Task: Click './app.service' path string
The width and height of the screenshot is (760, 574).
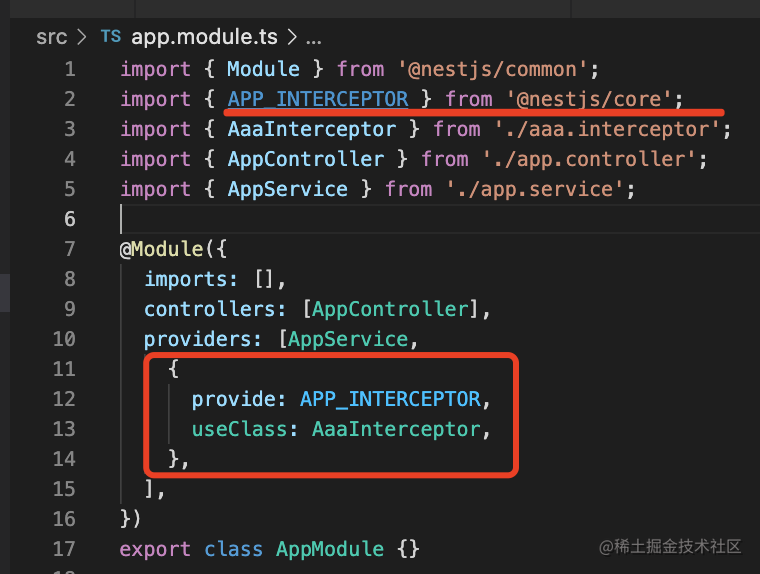Action: (x=535, y=189)
